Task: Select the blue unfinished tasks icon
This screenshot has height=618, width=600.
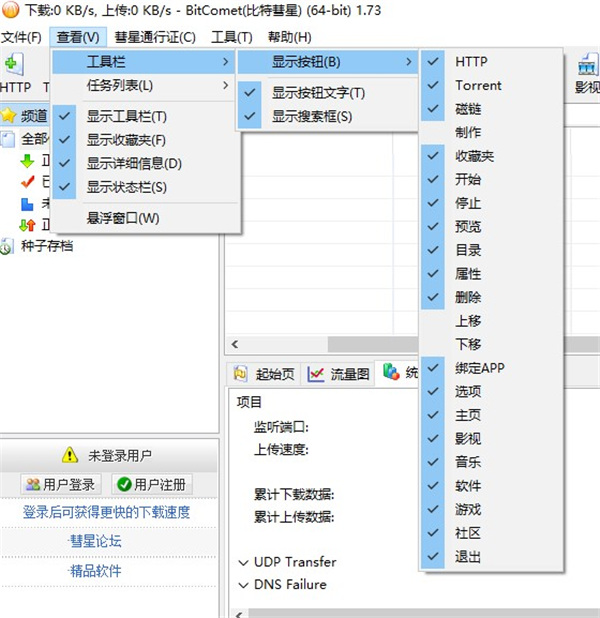Action: tap(27, 204)
